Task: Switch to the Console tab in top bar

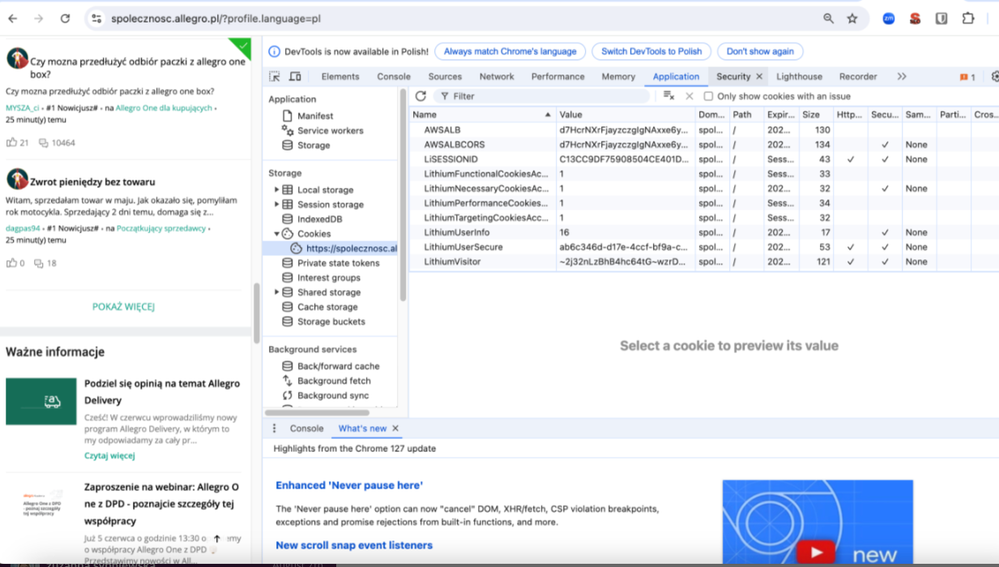Action: [x=394, y=76]
